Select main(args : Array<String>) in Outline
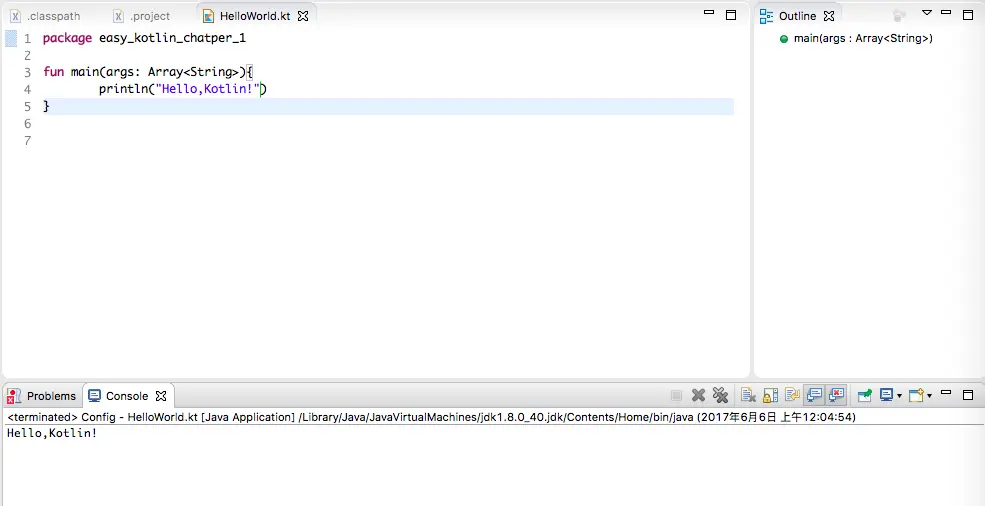Screen dimensions: 985x506 (863, 38)
